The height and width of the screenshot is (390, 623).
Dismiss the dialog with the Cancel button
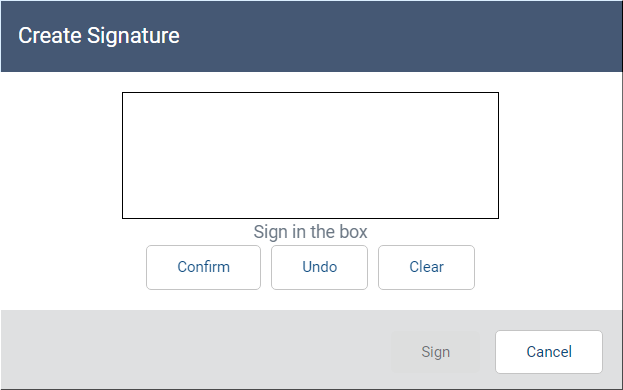pyautogui.click(x=549, y=352)
